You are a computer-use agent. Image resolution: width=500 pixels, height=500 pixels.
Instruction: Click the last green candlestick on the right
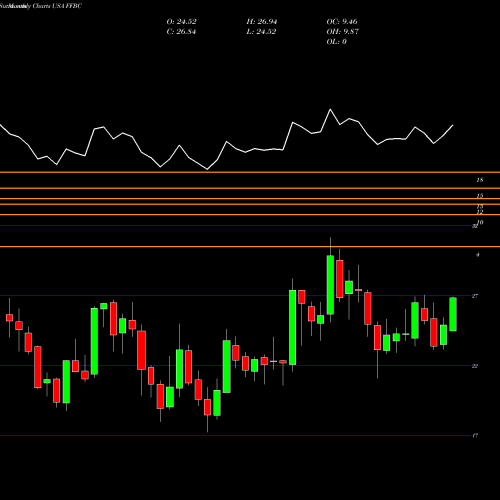coord(453,314)
